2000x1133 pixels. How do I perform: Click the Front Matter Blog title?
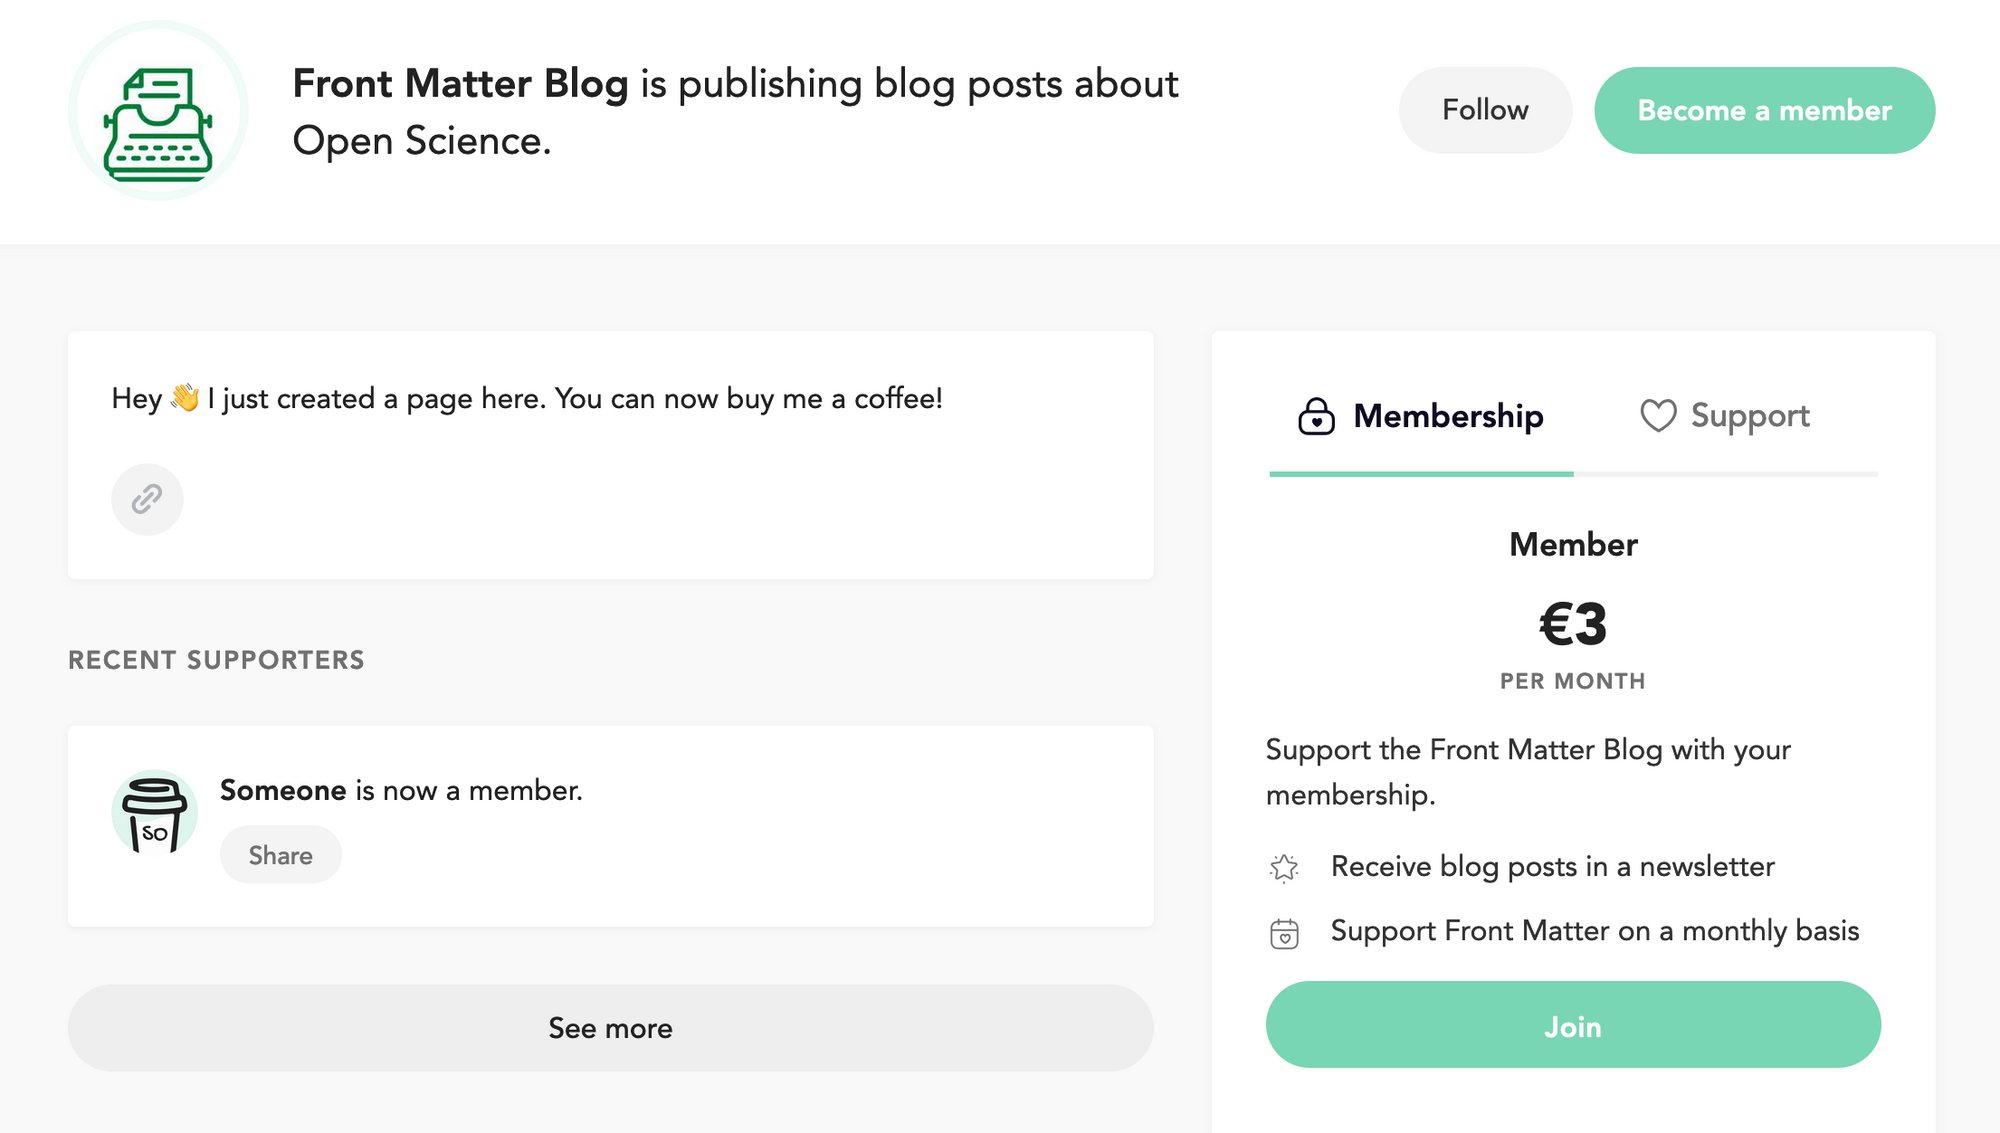[x=460, y=84]
